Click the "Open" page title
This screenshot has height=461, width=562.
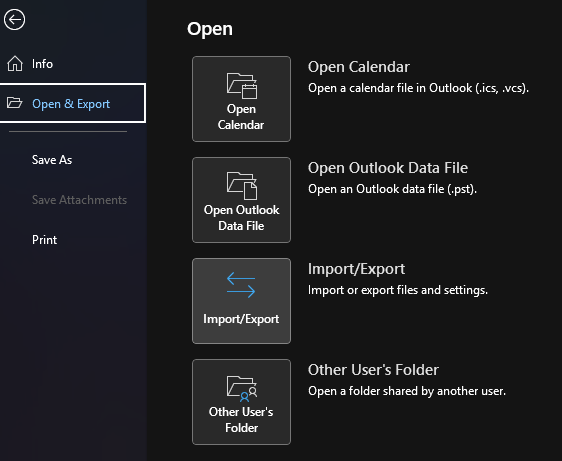pyautogui.click(x=210, y=29)
